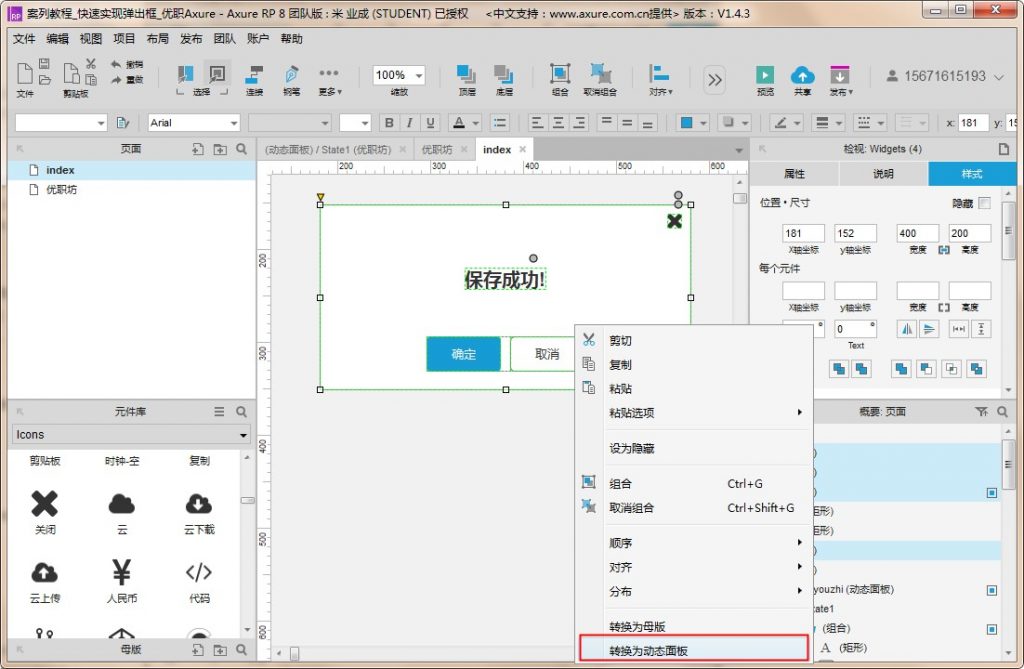The image size is (1024, 669).
Task: Toggle bold text formatting
Action: point(389,123)
